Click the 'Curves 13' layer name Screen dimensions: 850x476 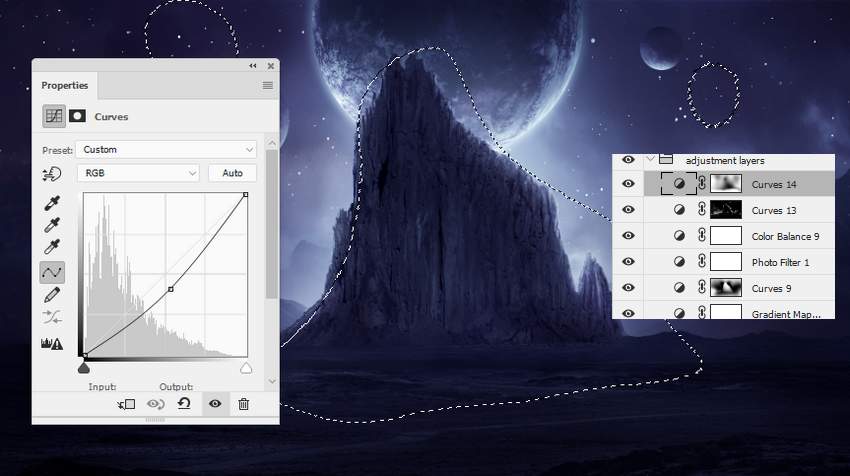774,210
